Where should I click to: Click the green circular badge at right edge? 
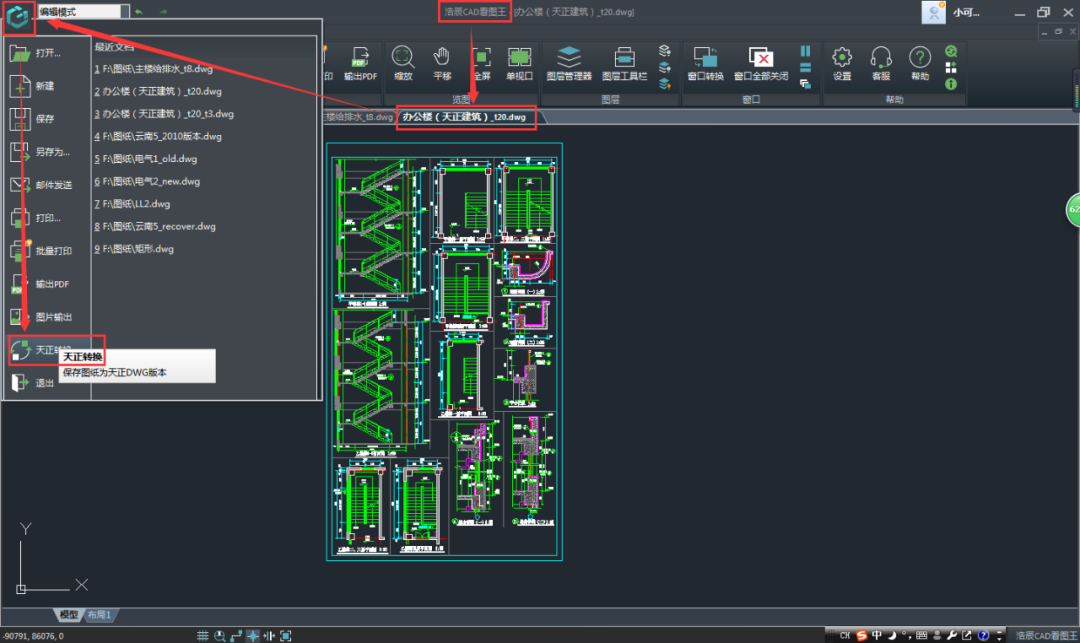click(1073, 209)
